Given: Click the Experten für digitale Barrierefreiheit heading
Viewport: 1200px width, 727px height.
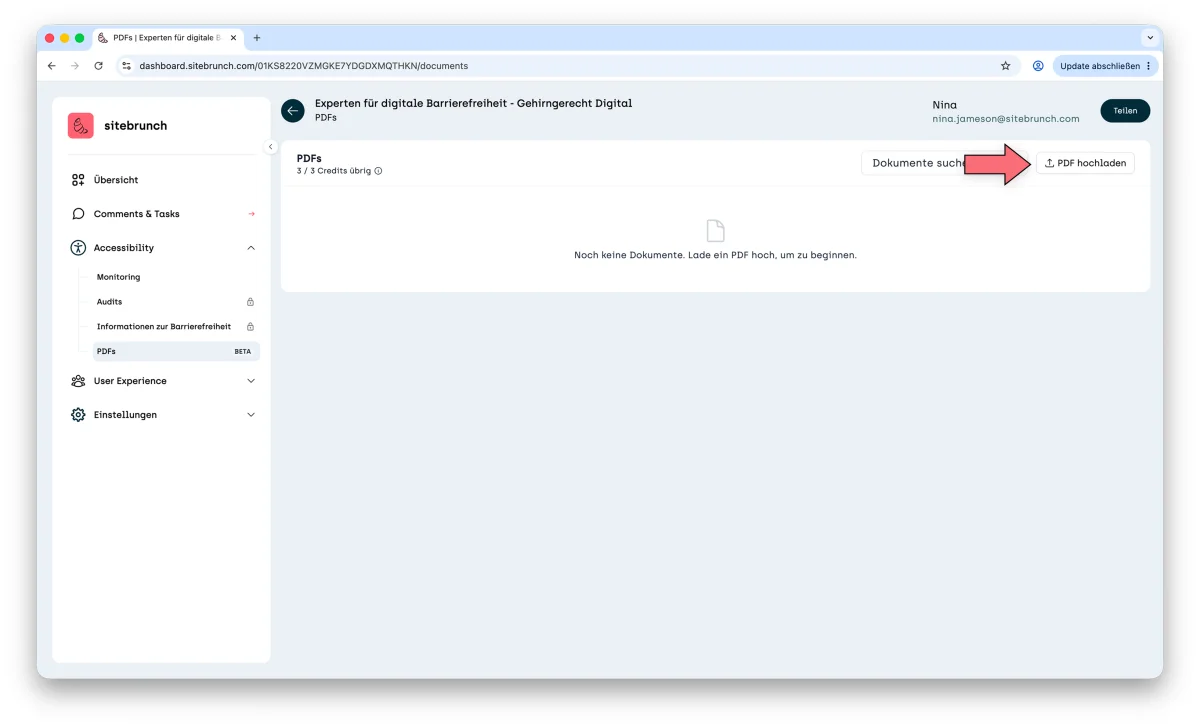Looking at the screenshot, I should point(473,103).
